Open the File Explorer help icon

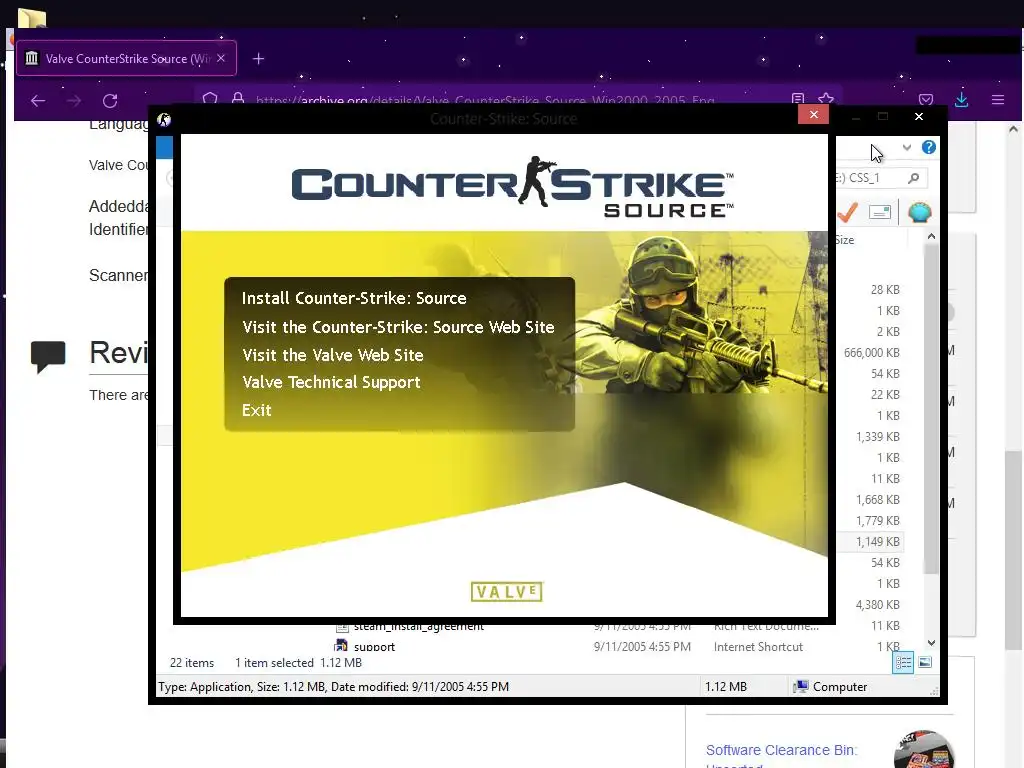tap(929, 148)
